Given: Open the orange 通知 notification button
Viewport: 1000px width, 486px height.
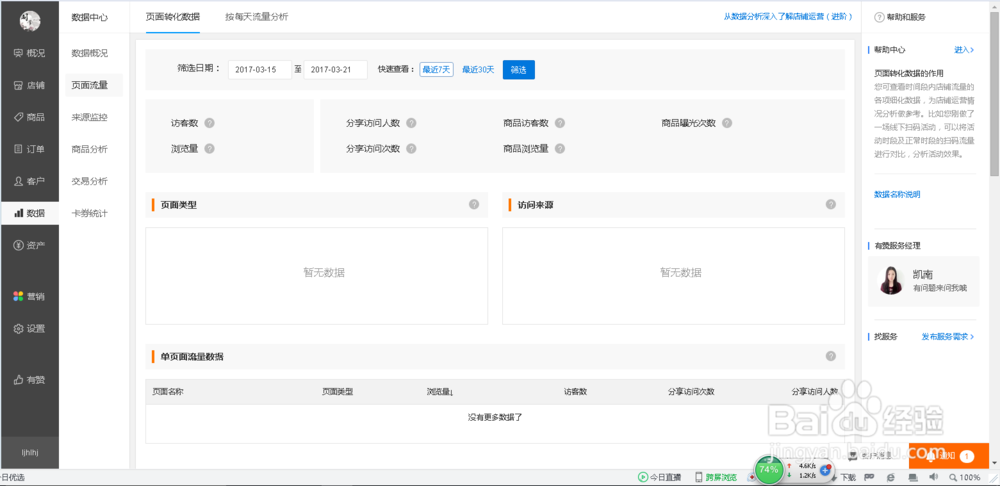Looking at the screenshot, I should [948, 455].
